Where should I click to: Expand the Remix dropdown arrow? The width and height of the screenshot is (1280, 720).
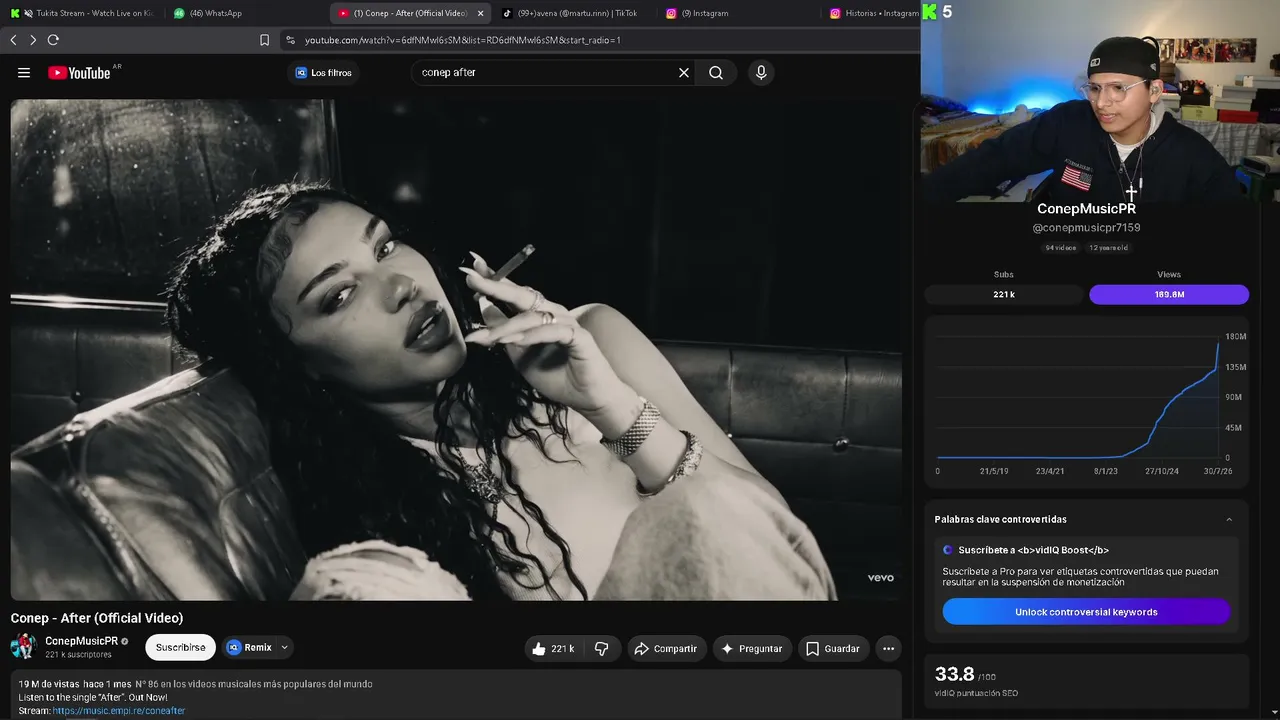tap(284, 647)
